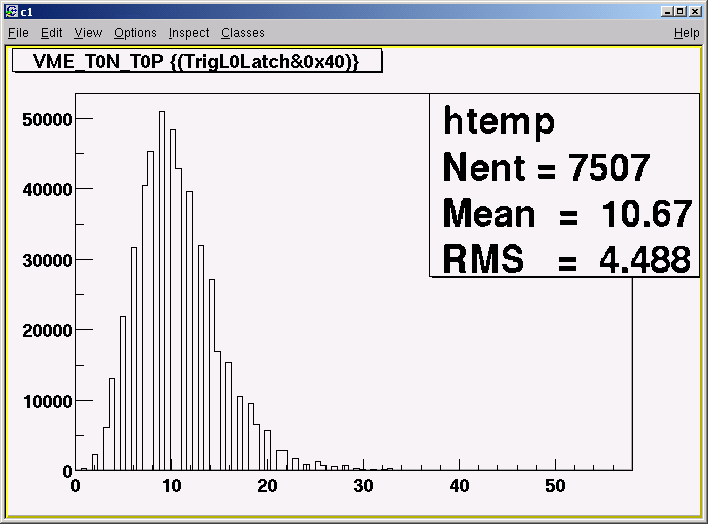
Task: Click the 10000 y-axis label
Action: pyautogui.click(x=47, y=402)
